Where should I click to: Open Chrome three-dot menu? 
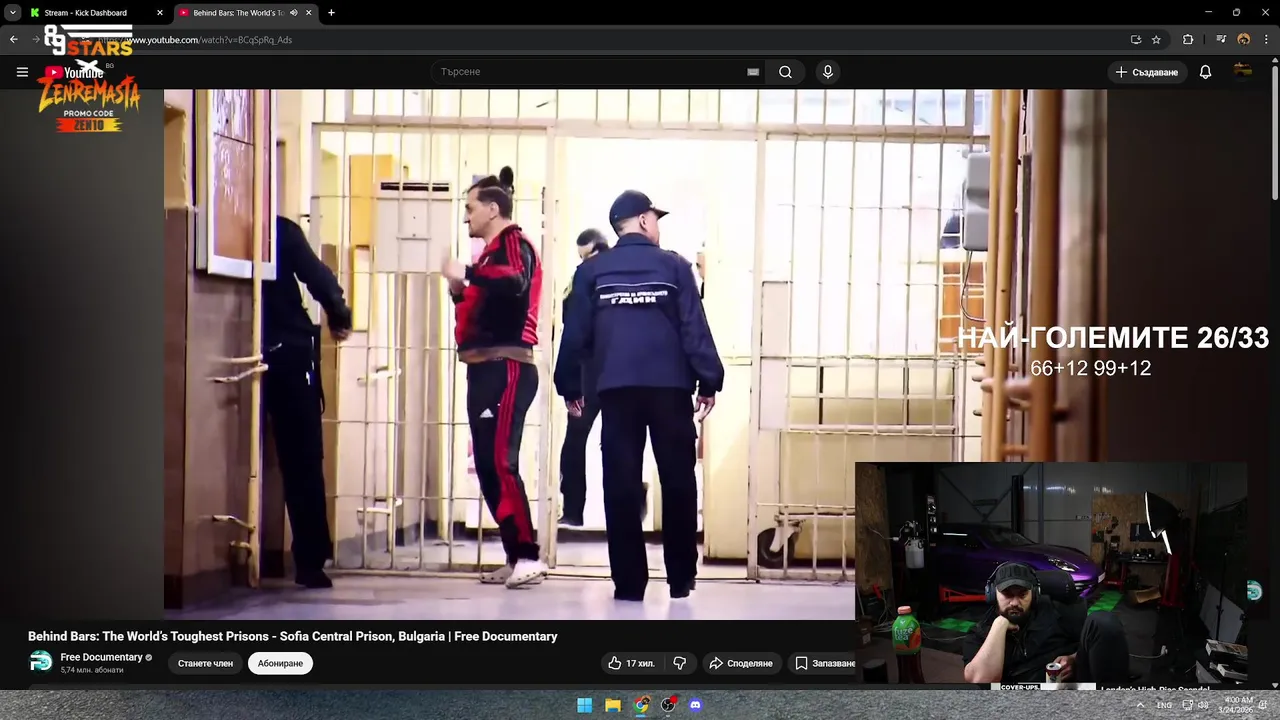[1265, 40]
